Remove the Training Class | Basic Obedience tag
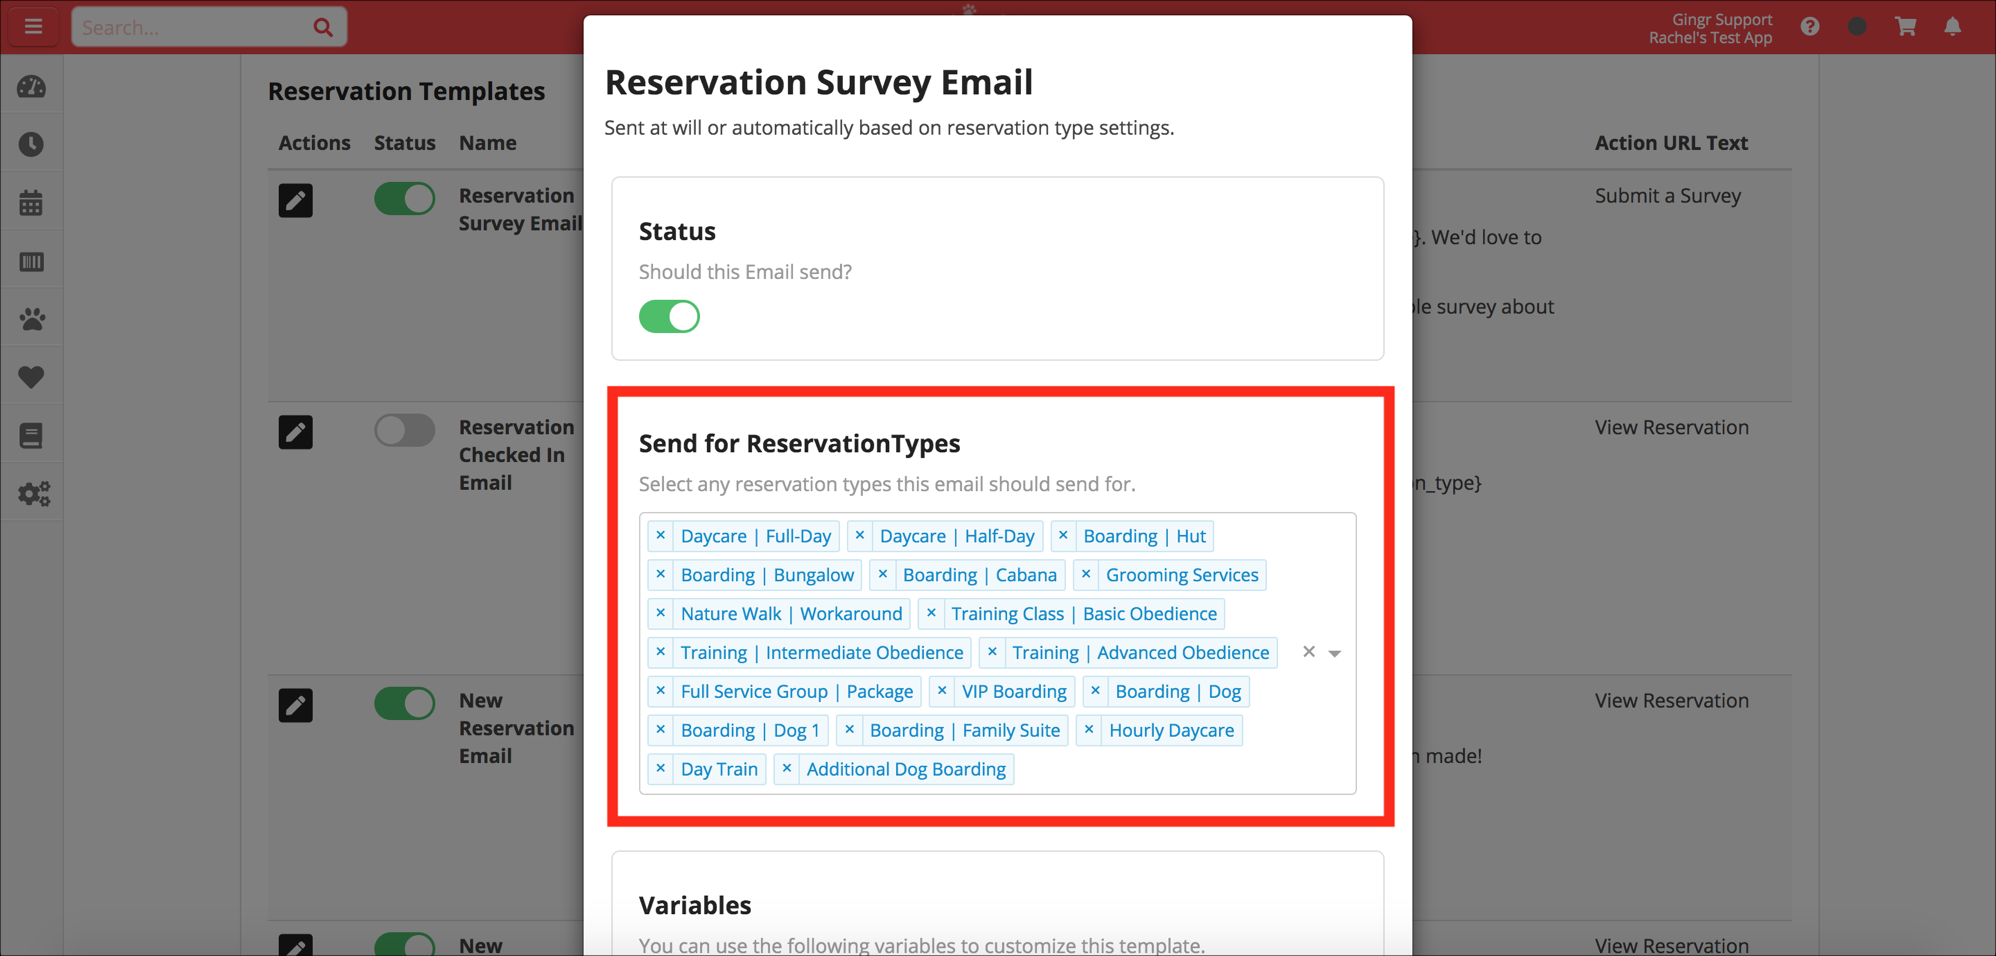Image resolution: width=1996 pixels, height=956 pixels. pyautogui.click(x=932, y=614)
